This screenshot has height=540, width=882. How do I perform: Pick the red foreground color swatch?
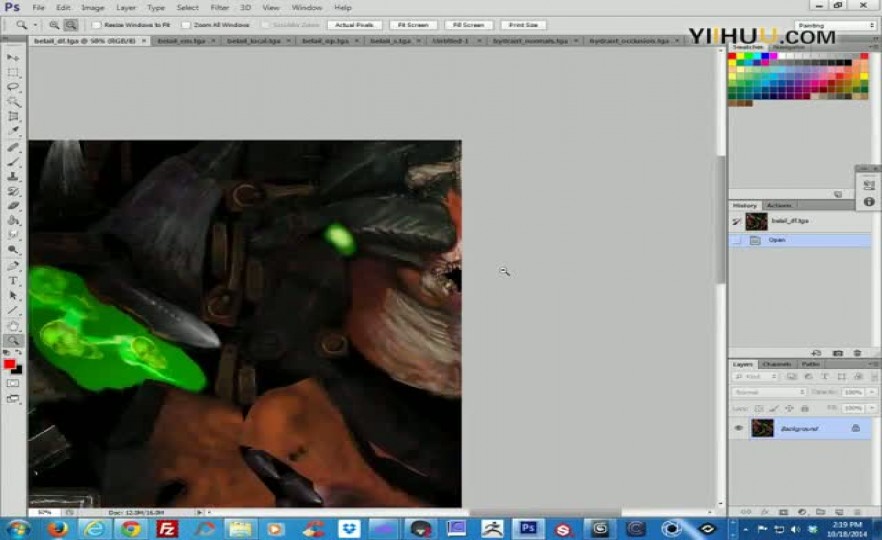click(9, 364)
